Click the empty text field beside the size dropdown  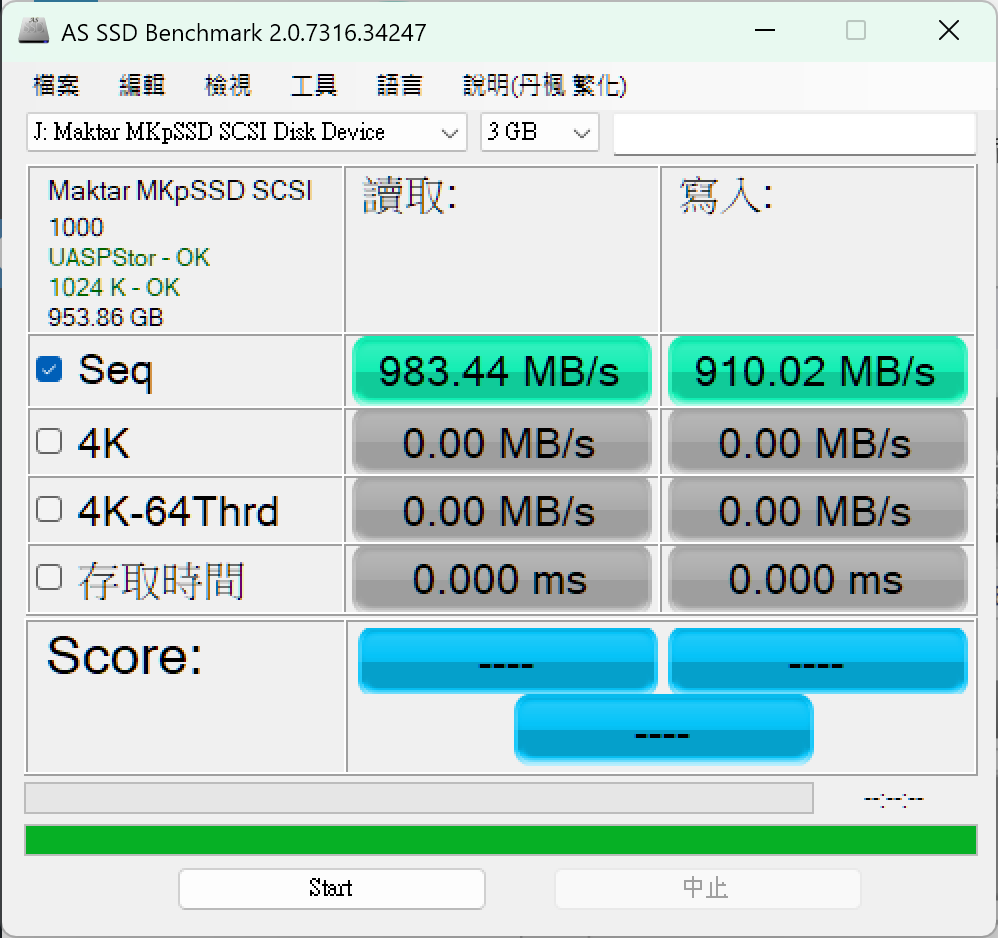coord(794,134)
